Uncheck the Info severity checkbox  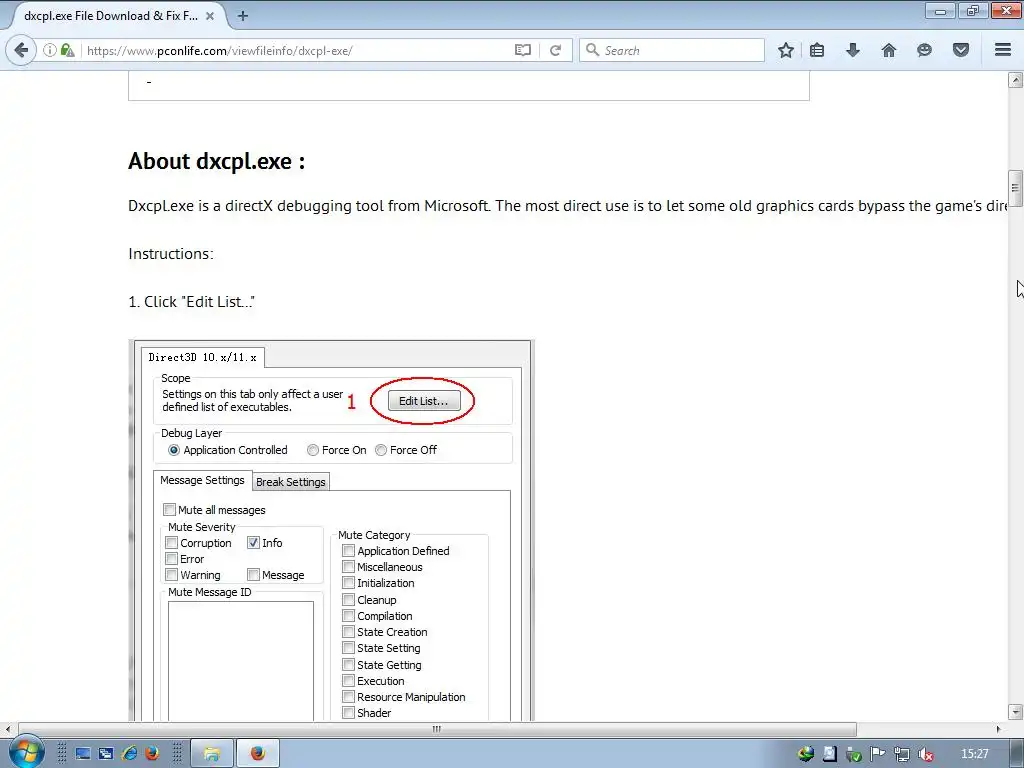click(x=253, y=543)
